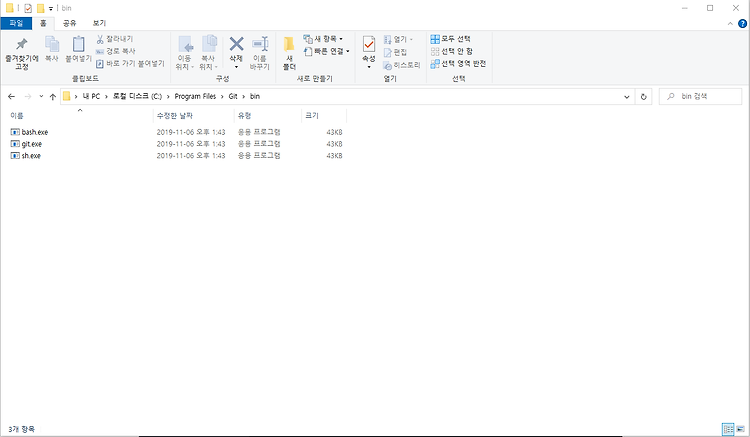This screenshot has height=437, width=750.
Task: Click the Paste shortcut icon
Action: coord(99,64)
